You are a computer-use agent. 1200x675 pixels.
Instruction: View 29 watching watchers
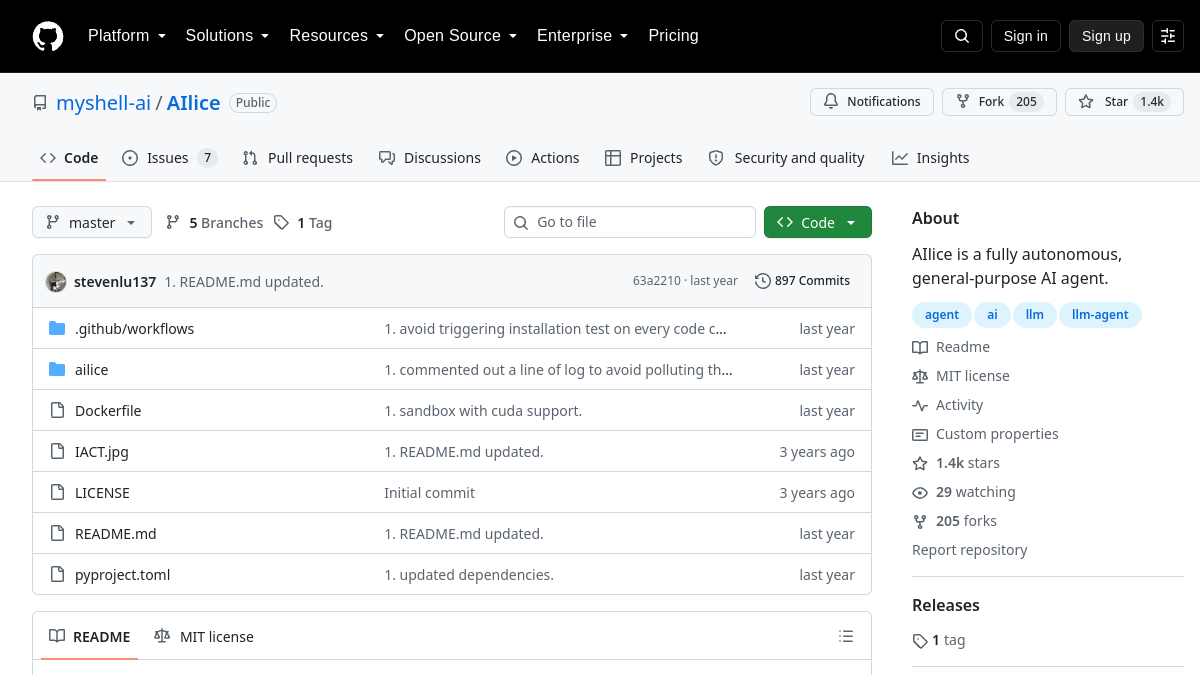pos(964,492)
